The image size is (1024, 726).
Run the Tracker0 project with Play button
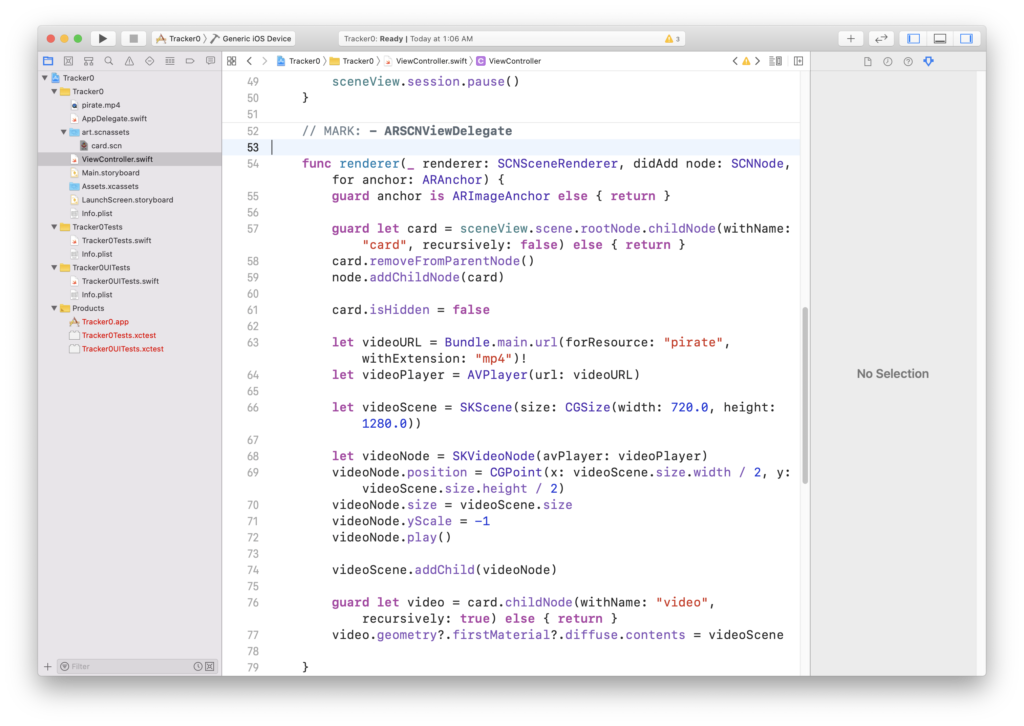click(103, 38)
